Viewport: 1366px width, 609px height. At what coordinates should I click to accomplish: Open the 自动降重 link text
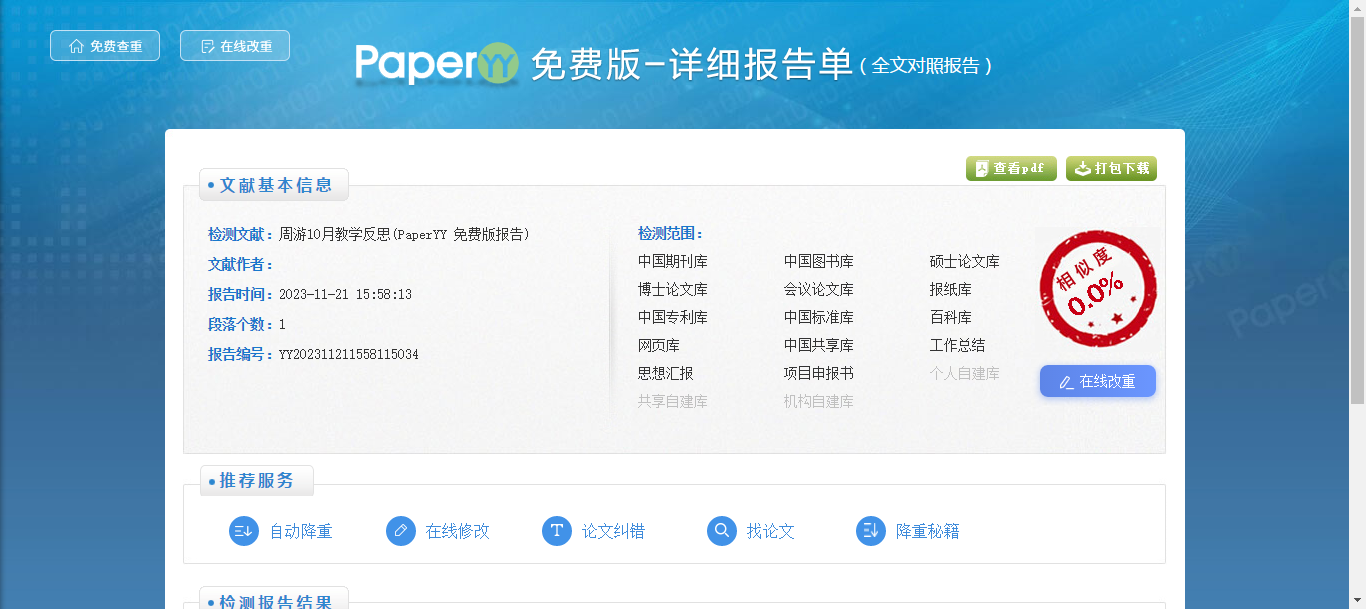pos(301,532)
